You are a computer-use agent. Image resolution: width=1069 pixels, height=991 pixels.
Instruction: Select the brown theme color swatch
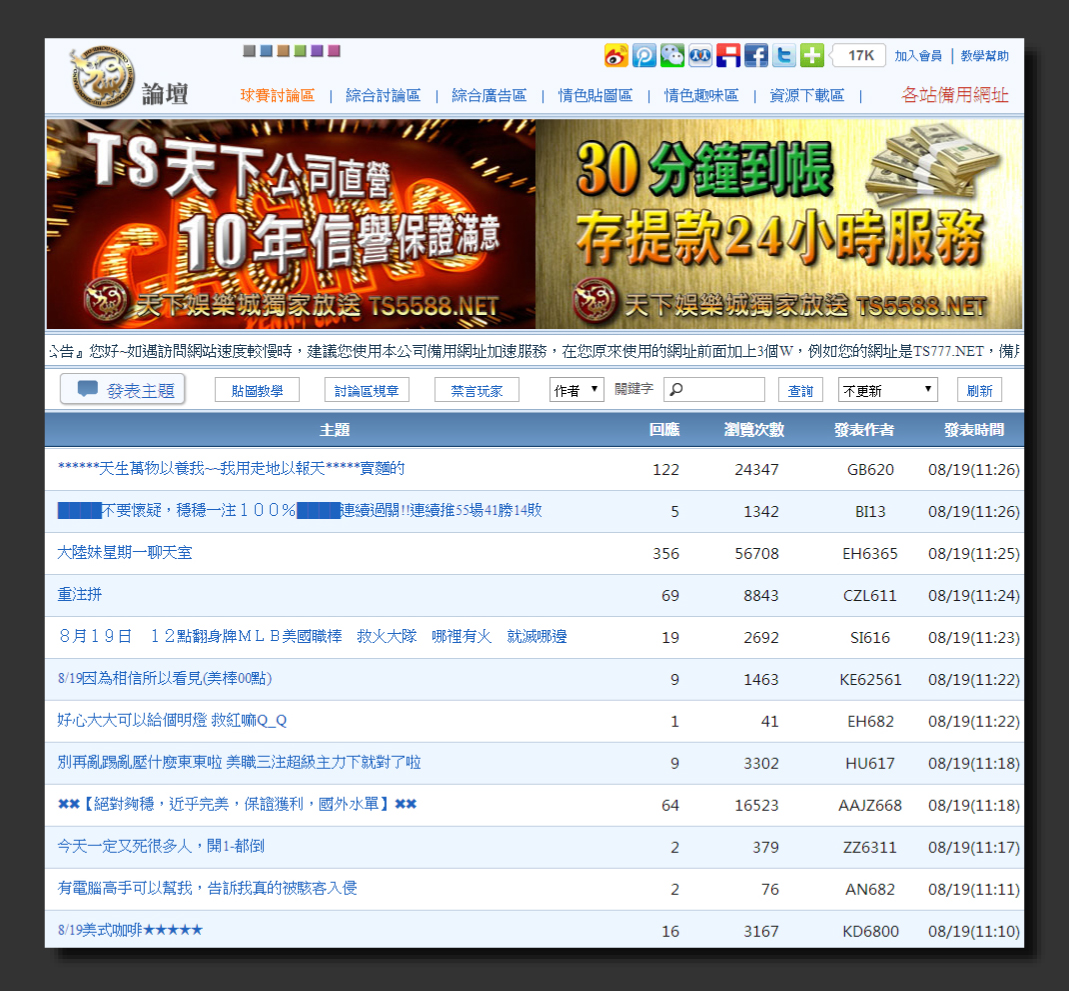283,50
